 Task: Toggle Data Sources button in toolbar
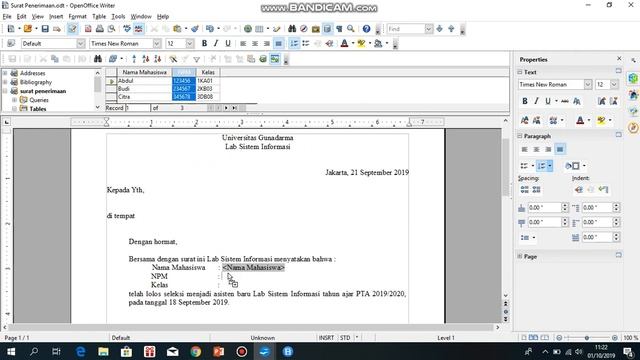point(327,29)
